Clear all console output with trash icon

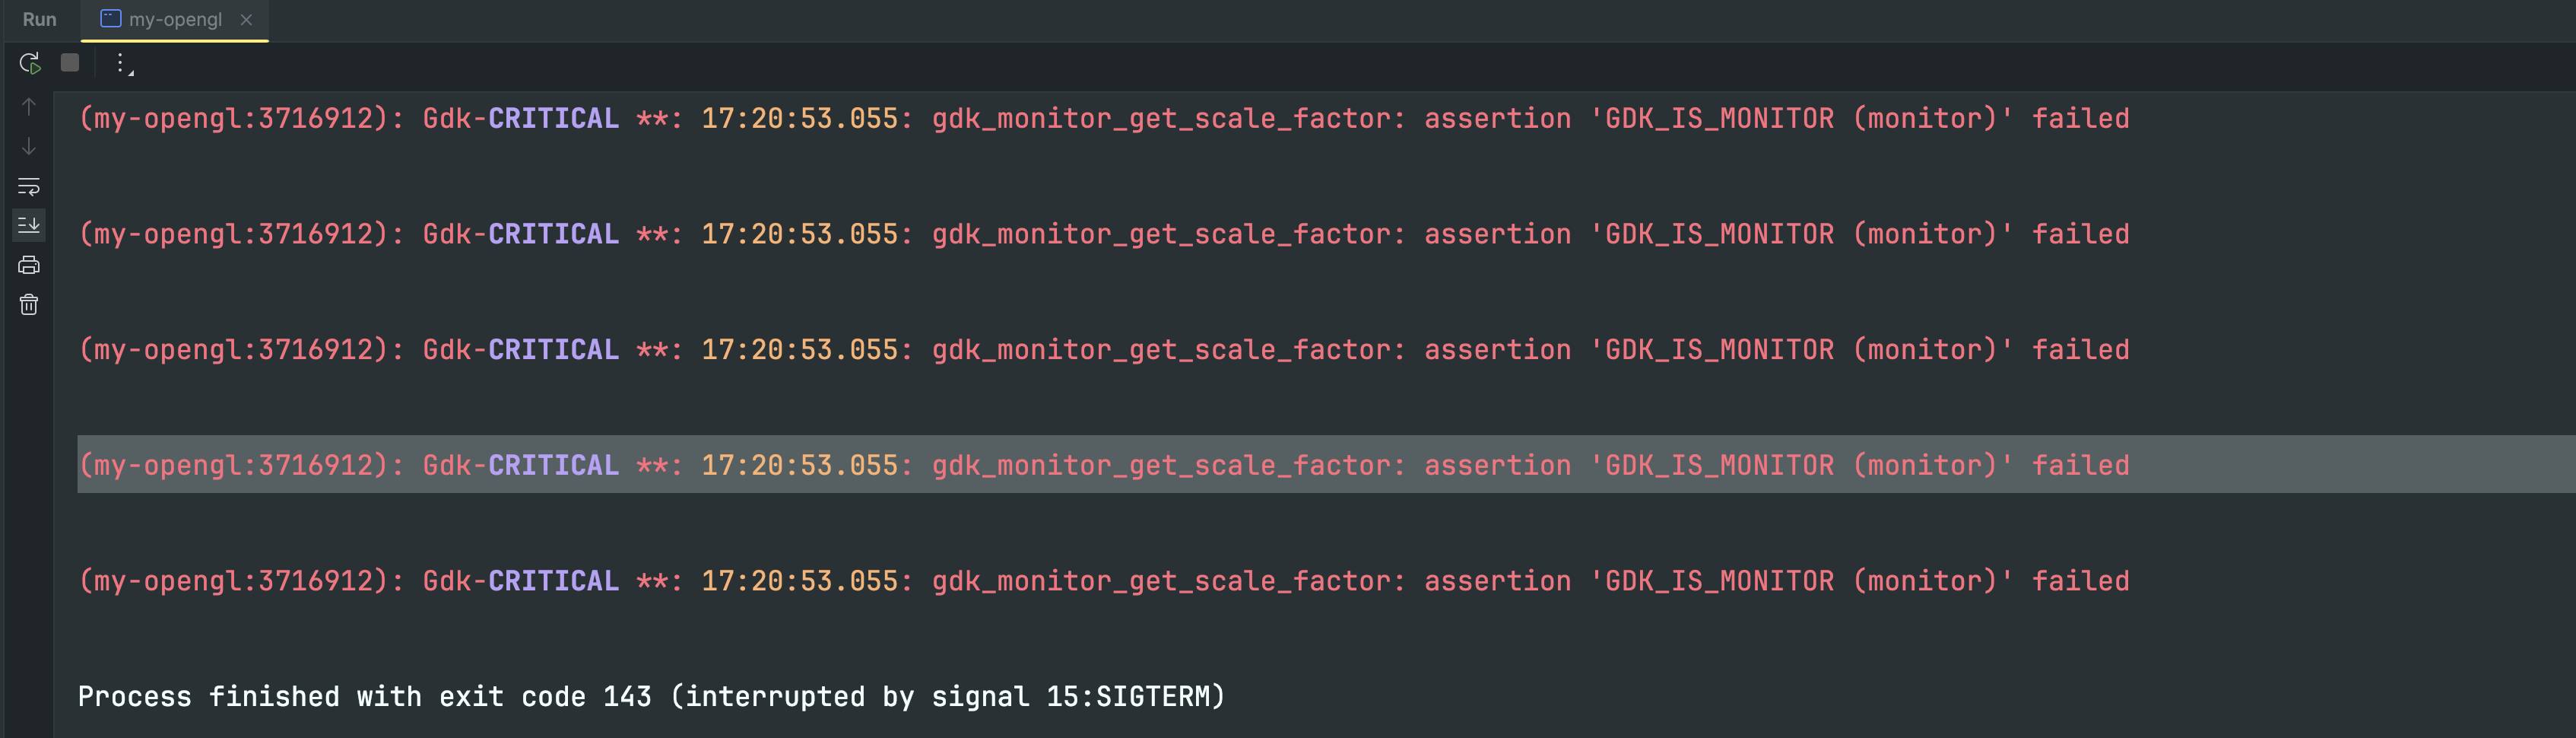[x=29, y=305]
